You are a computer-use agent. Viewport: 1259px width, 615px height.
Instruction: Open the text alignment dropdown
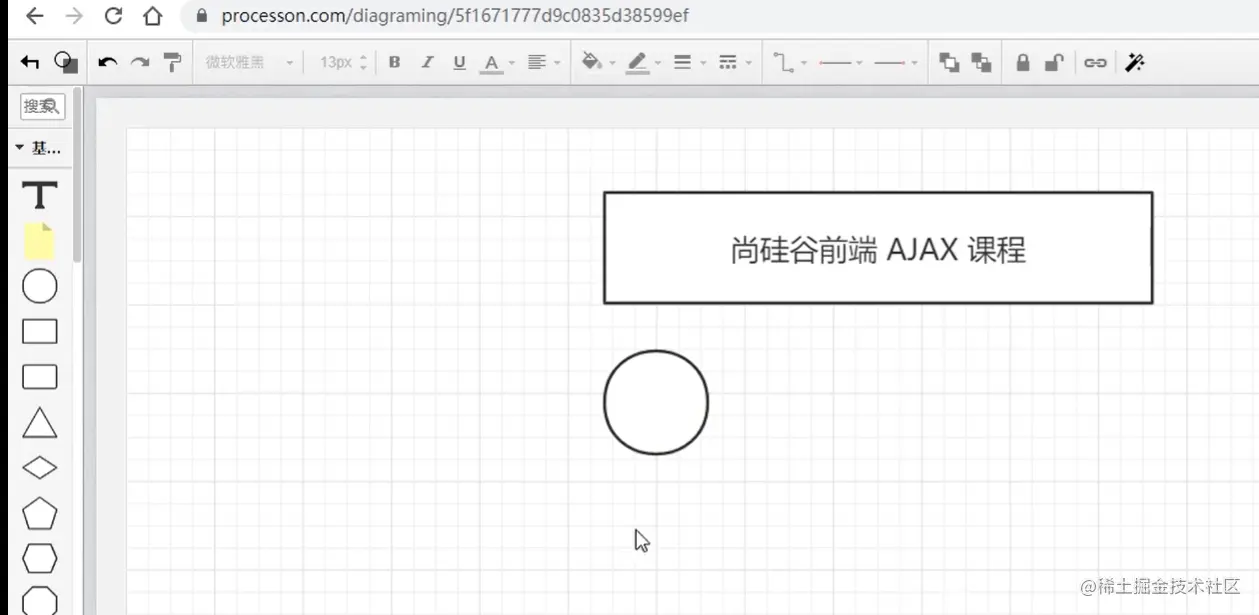pos(543,62)
